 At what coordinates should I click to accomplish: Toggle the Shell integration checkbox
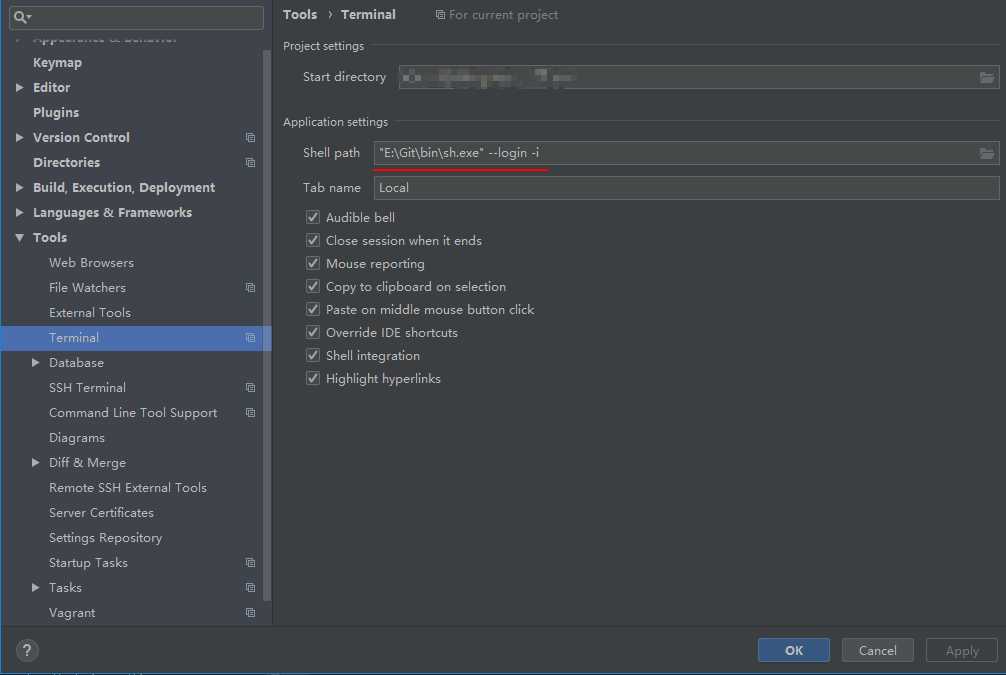pyautogui.click(x=312, y=355)
